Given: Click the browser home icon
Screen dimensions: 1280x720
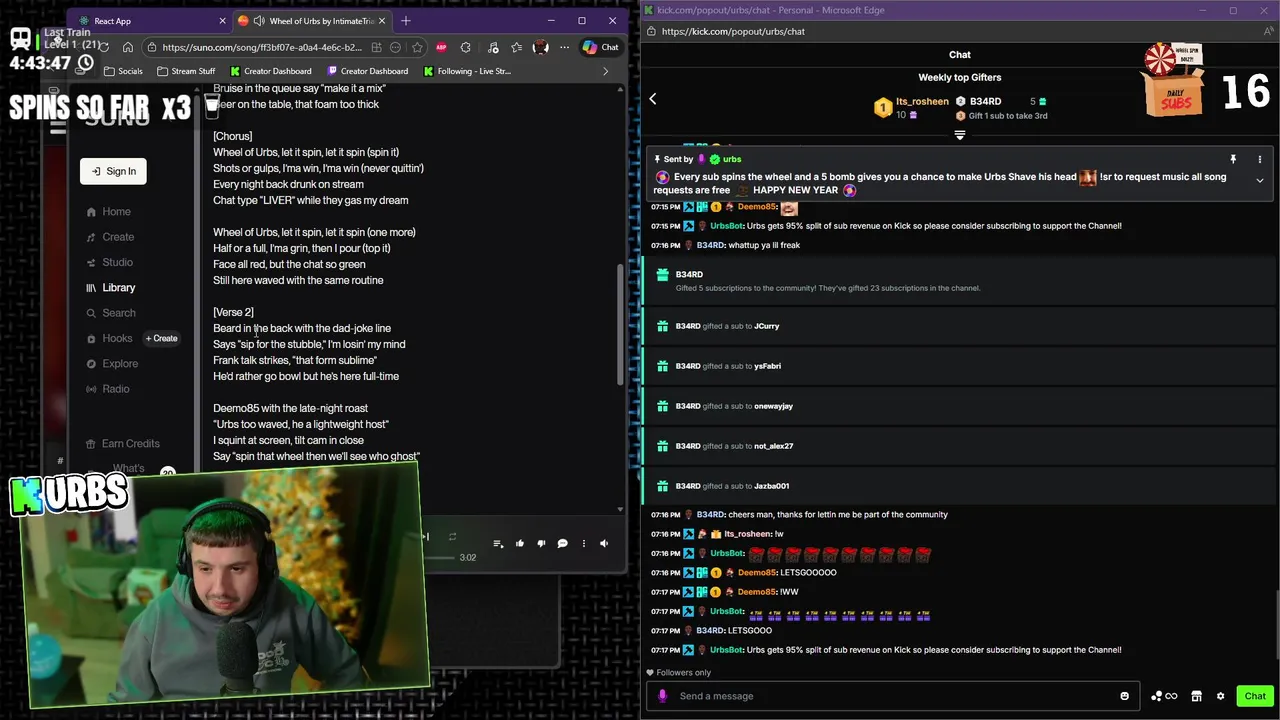Looking at the screenshot, I should click(128, 47).
